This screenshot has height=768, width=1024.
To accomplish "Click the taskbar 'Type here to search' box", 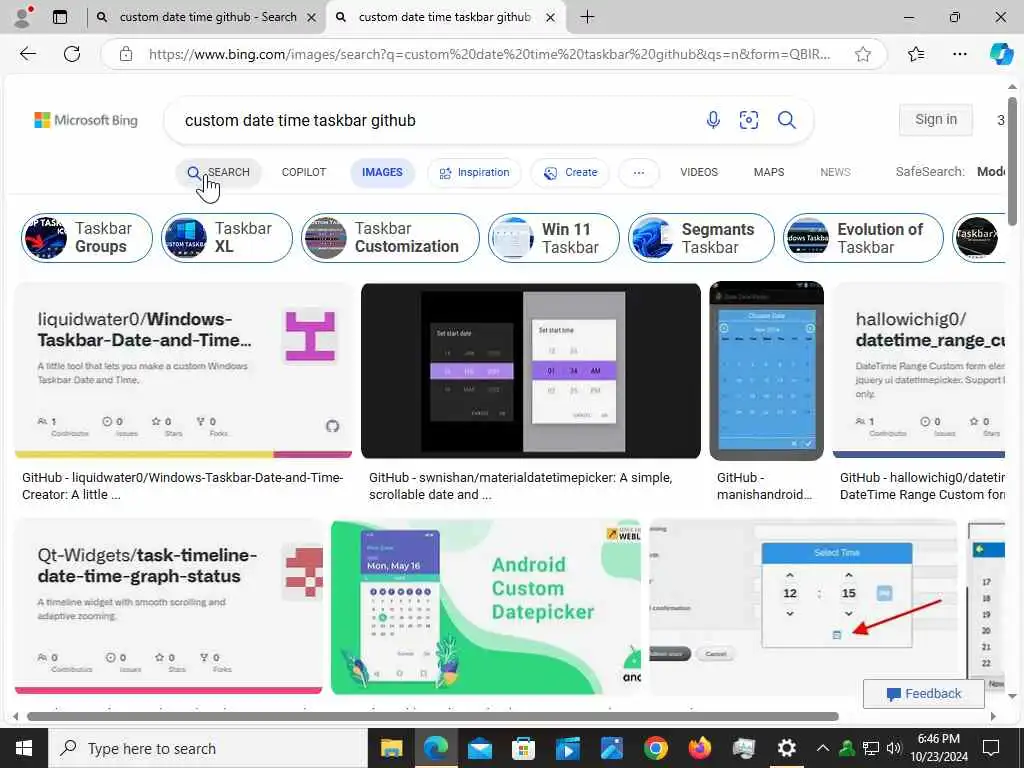I will click(208, 748).
